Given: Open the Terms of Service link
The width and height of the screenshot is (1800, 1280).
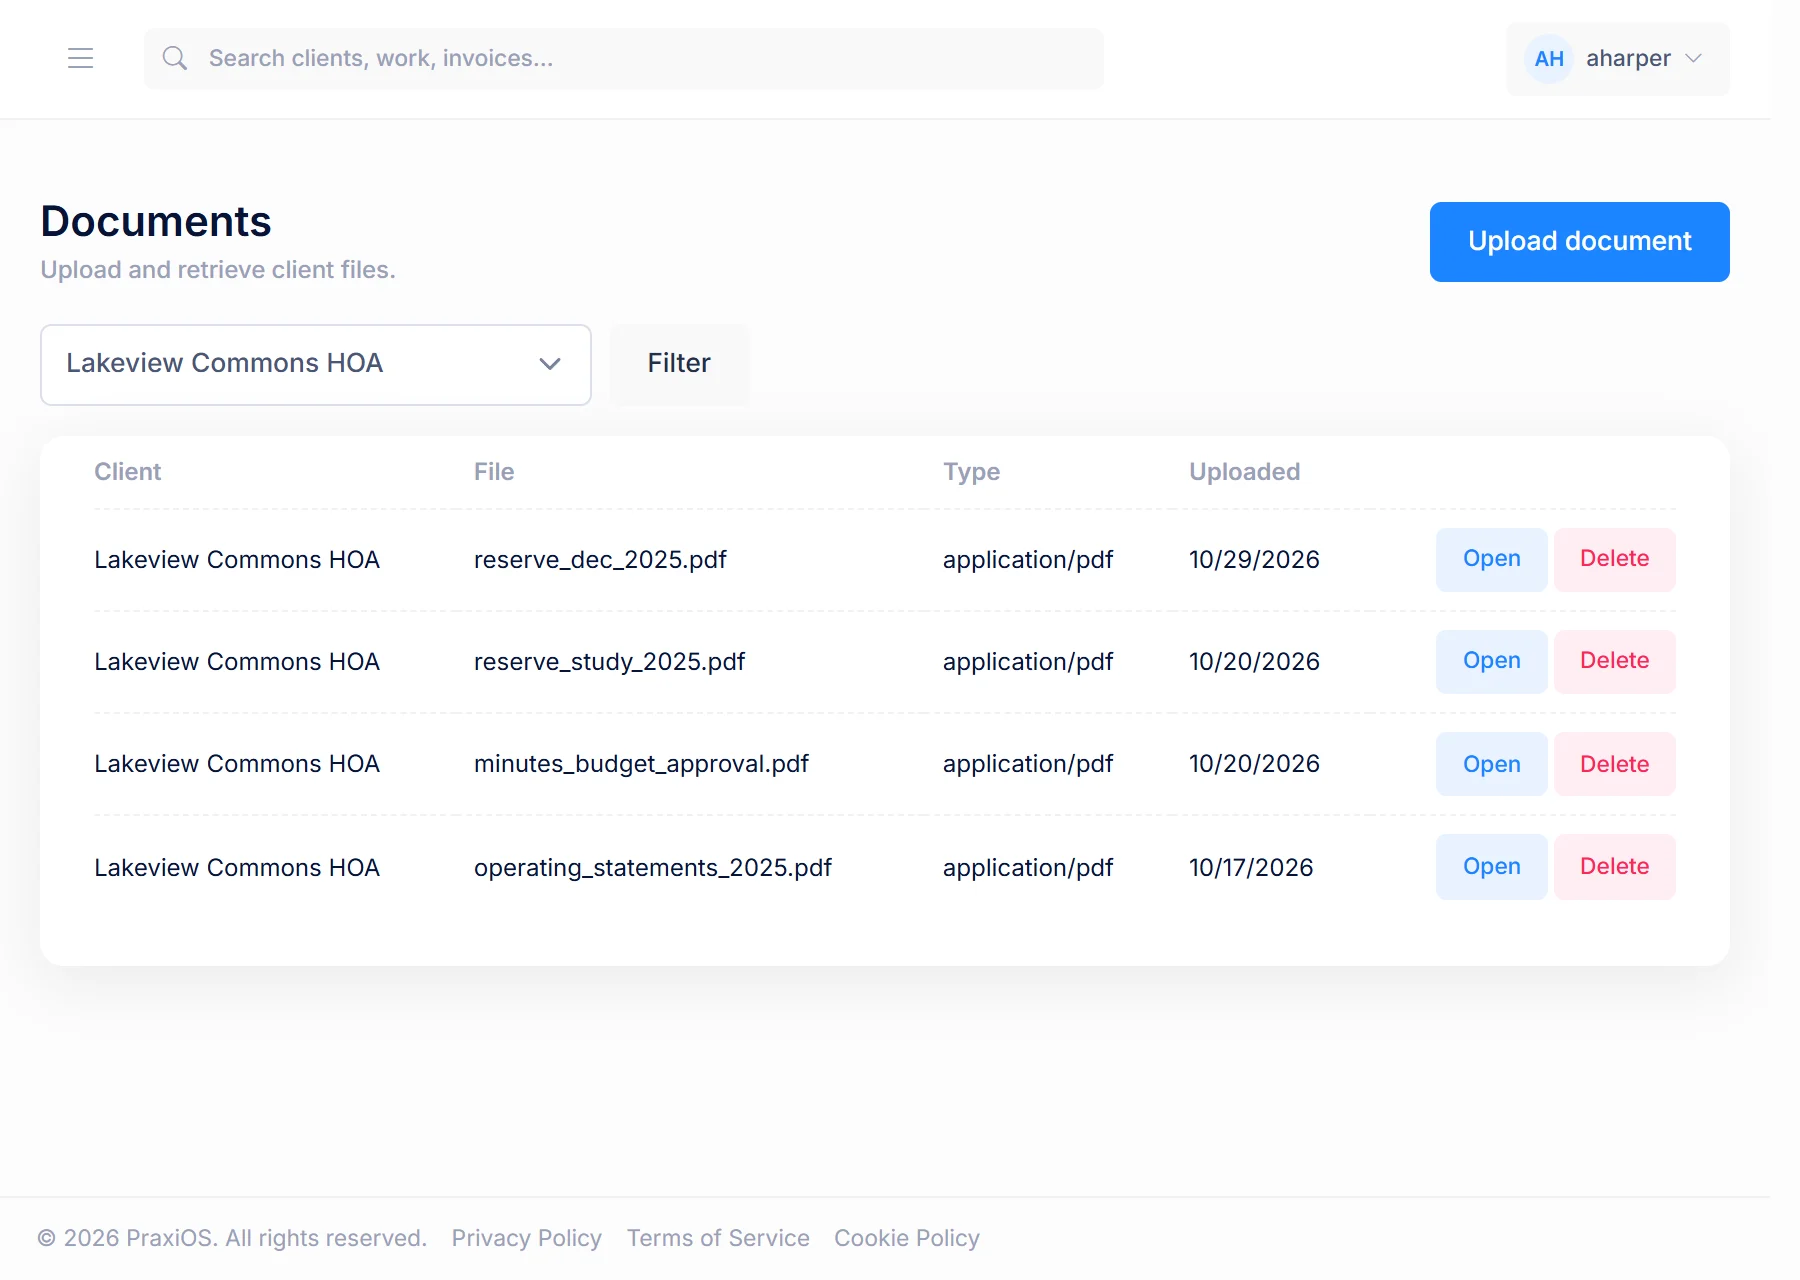Looking at the screenshot, I should [x=718, y=1238].
